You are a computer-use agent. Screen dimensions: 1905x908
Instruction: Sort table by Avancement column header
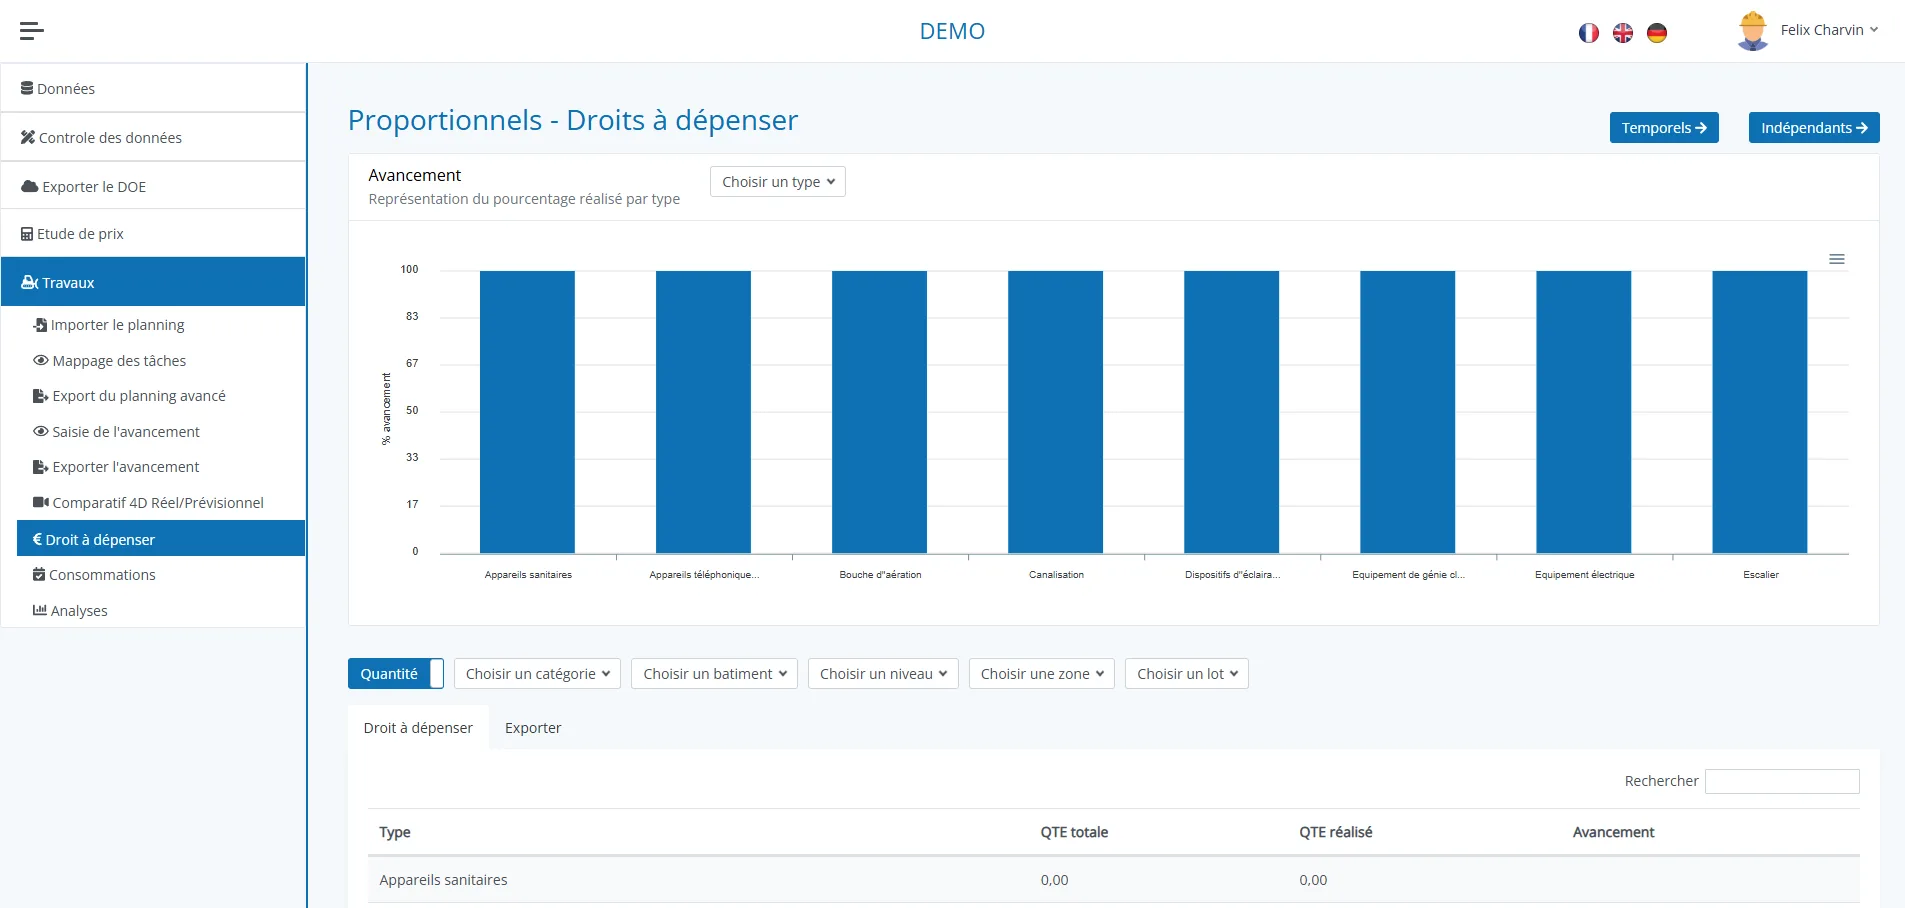pos(1613,832)
